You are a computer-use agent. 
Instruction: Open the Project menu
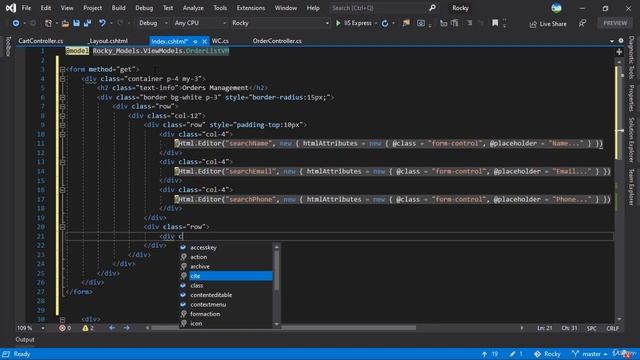[93, 8]
